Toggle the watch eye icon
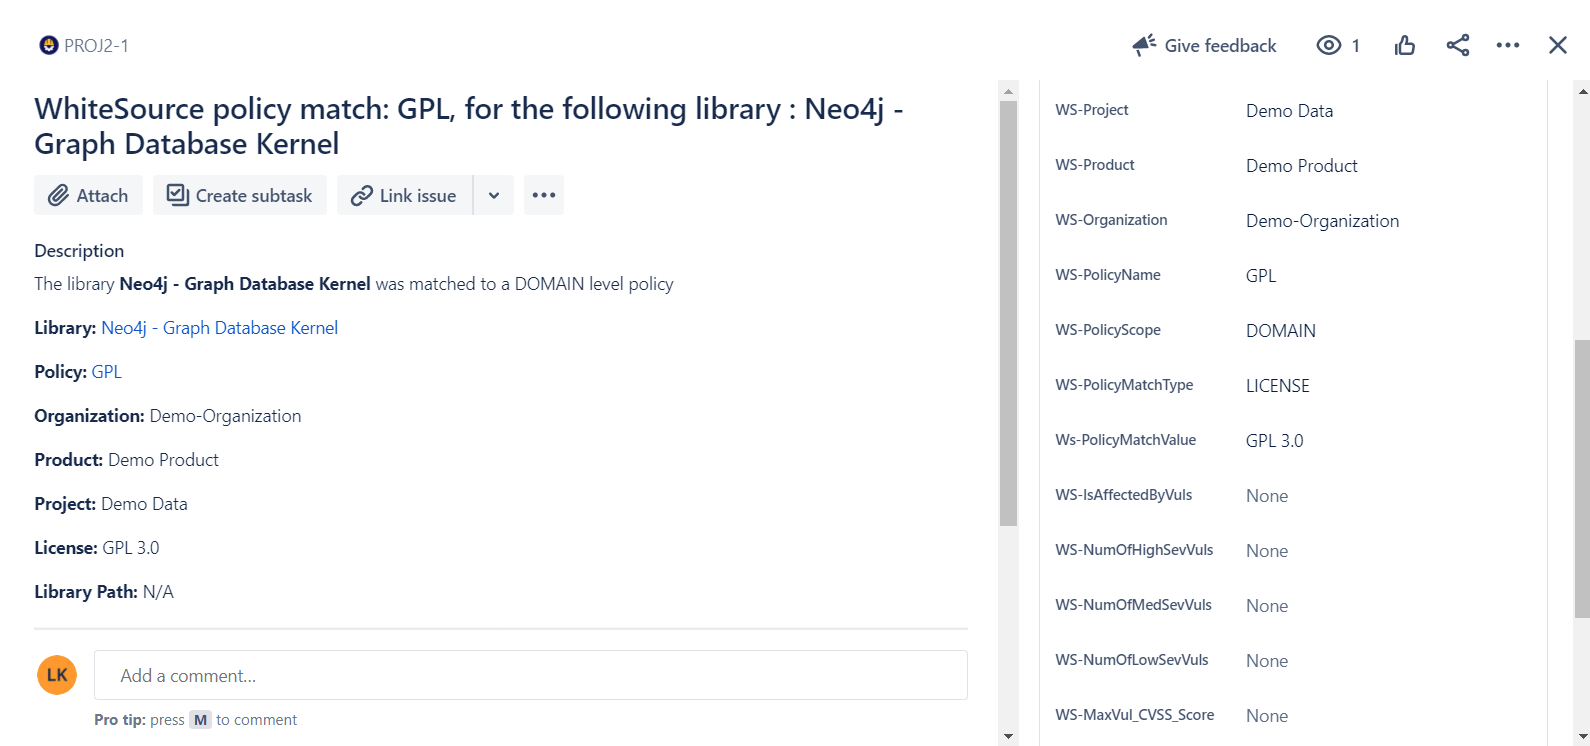The height and width of the screenshot is (746, 1590). pos(1328,45)
